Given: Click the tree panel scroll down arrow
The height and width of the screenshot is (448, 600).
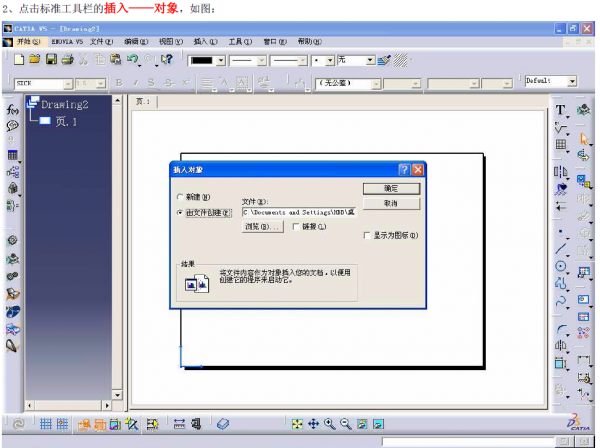Looking at the screenshot, I should click(x=117, y=395).
